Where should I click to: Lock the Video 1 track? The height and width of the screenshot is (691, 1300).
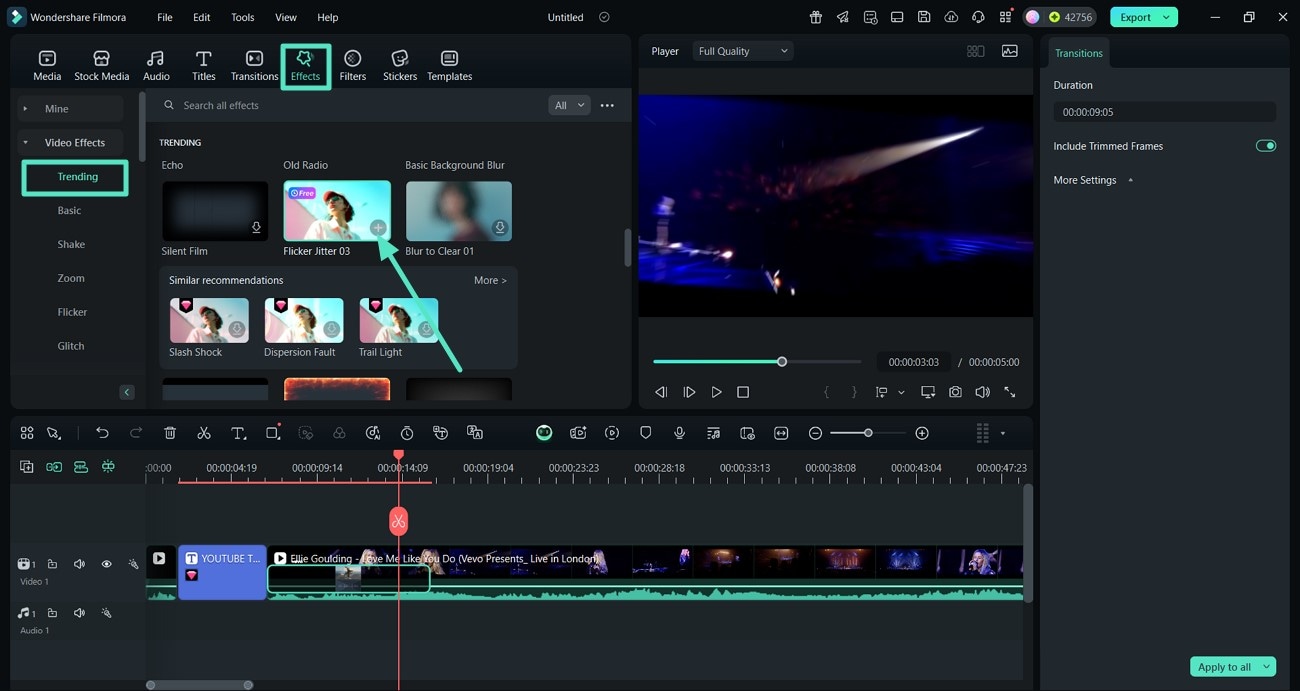tap(52, 564)
